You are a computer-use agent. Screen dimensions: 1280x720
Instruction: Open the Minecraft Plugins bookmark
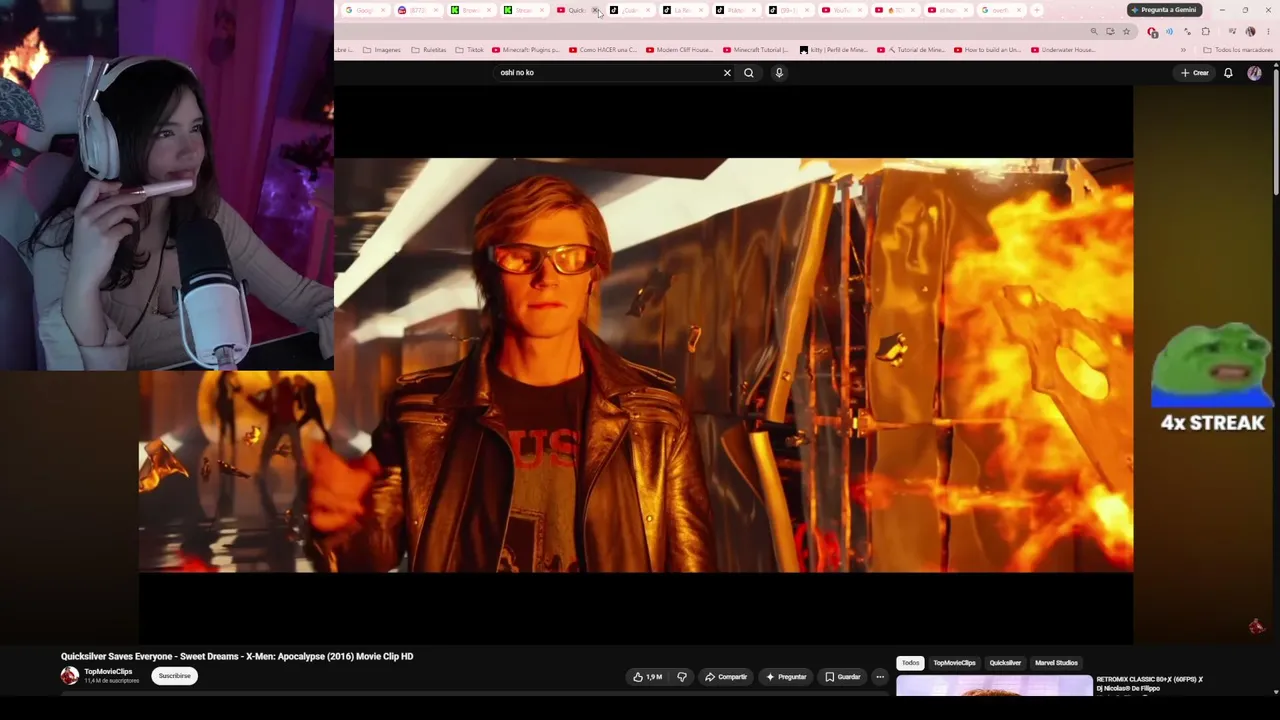pyautogui.click(x=525, y=50)
